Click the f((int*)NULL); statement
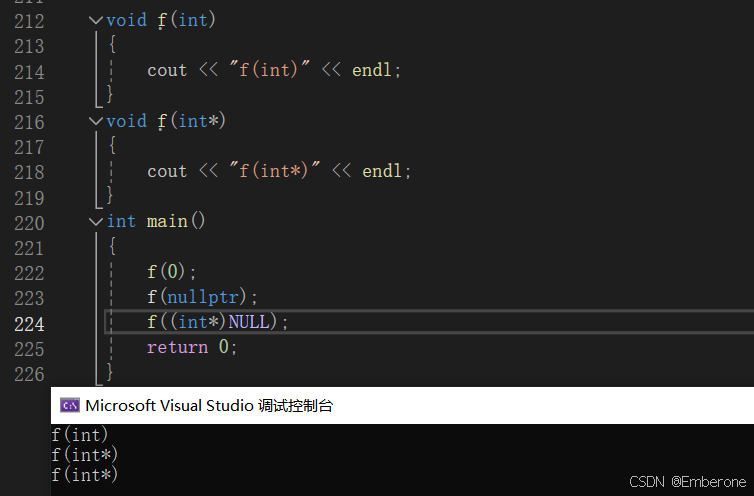 click(217, 321)
